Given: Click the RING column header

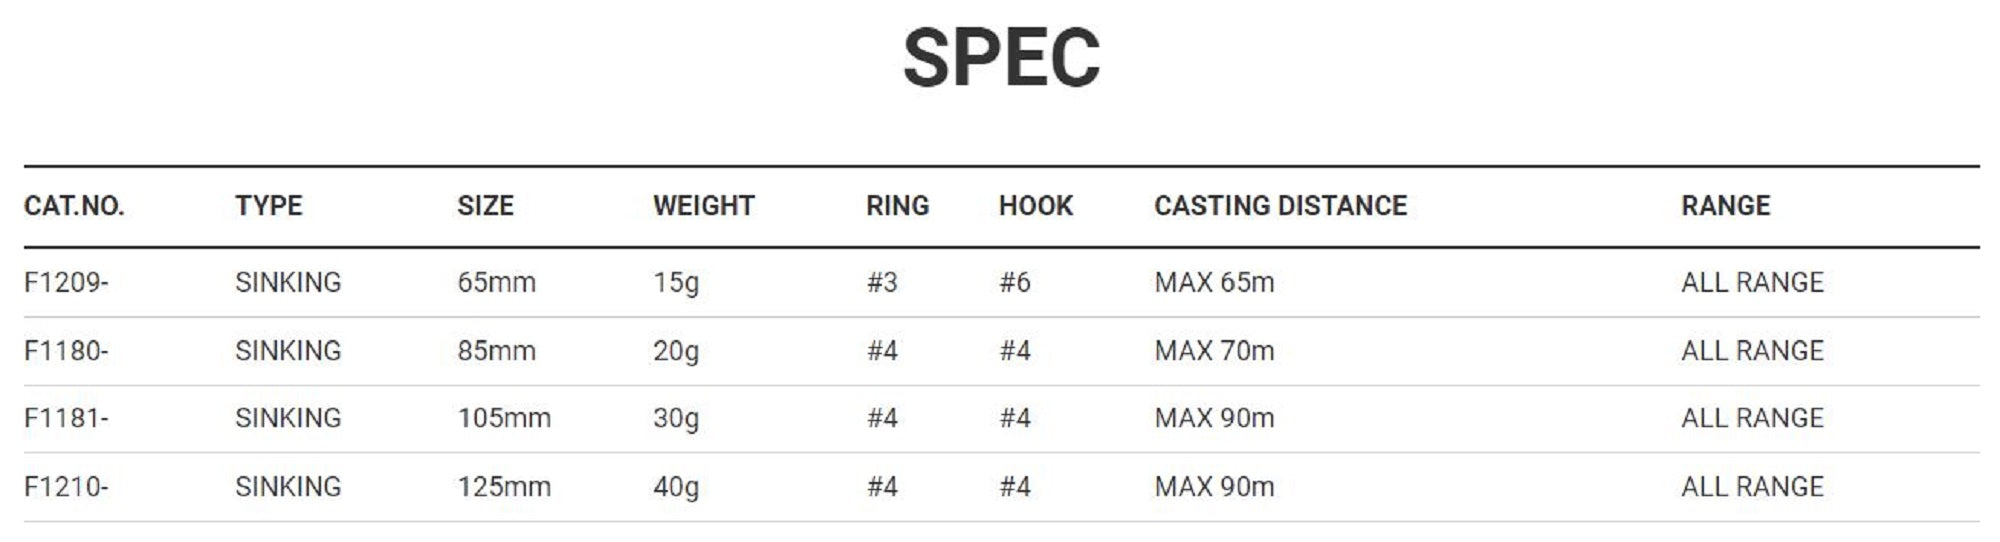Looking at the screenshot, I should (897, 206).
